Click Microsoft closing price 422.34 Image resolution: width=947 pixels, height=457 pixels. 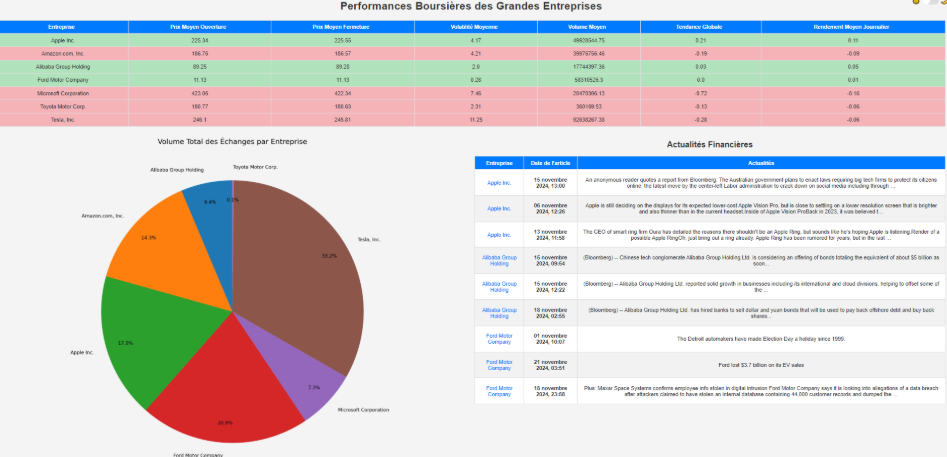[342, 94]
